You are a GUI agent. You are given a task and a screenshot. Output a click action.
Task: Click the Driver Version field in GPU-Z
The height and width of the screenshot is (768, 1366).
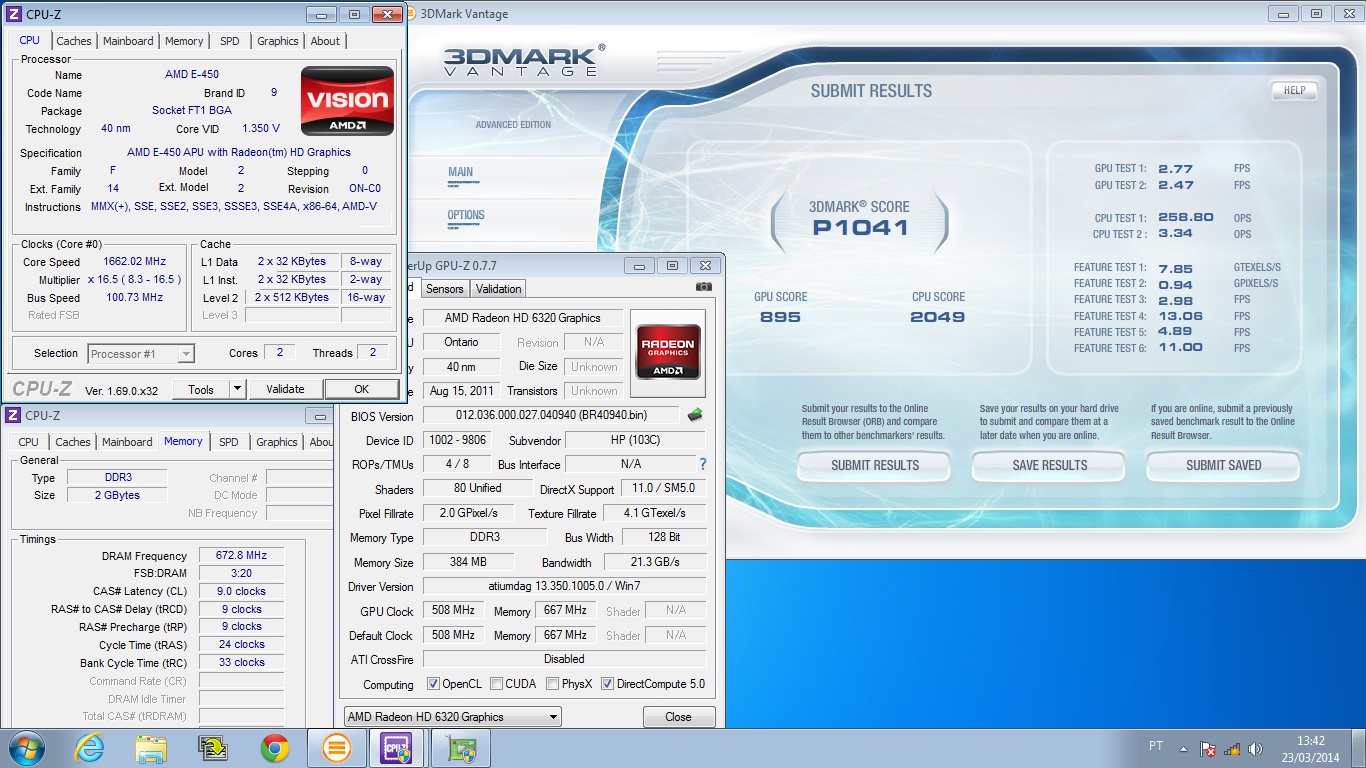pos(564,586)
